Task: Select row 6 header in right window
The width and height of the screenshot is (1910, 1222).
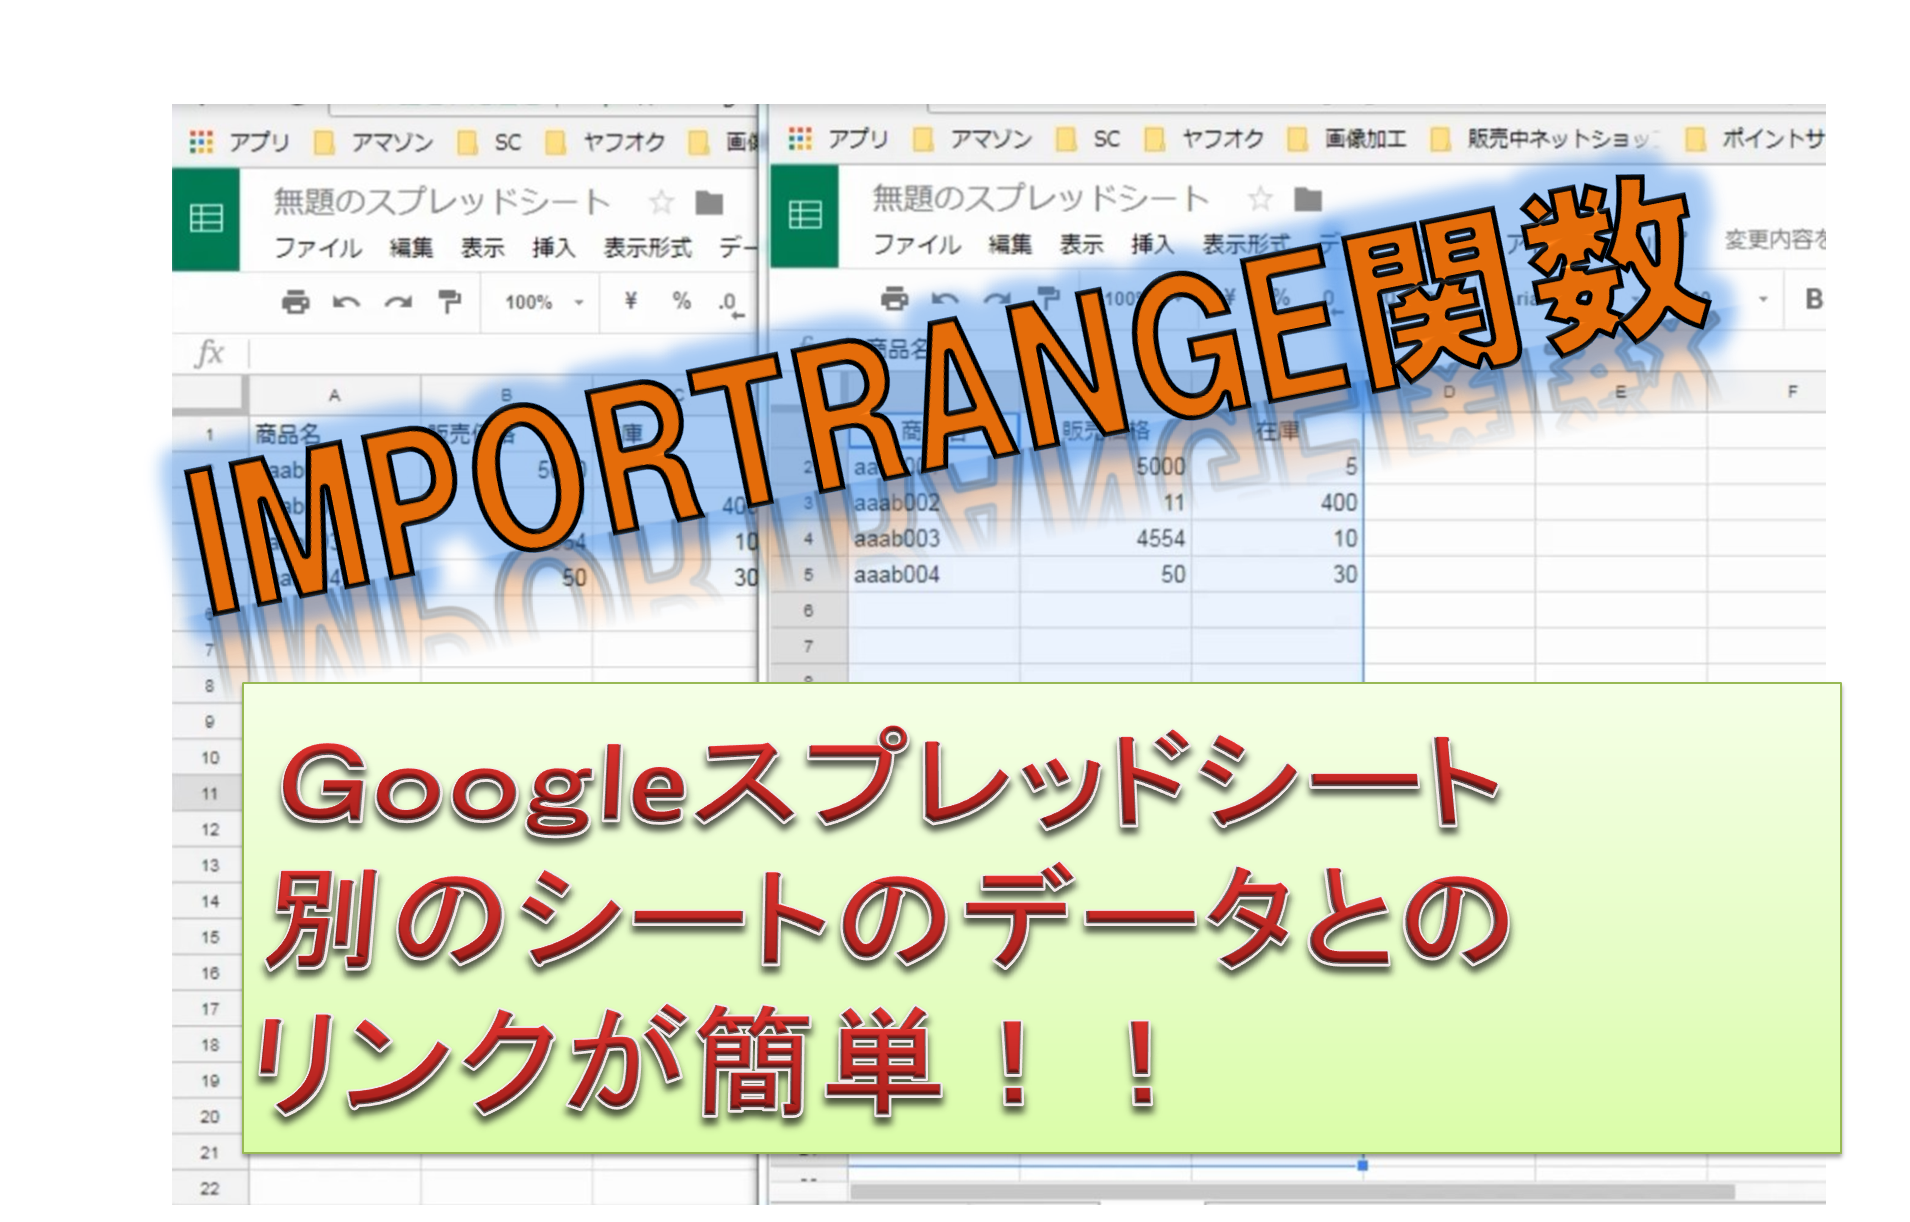Action: coord(808,611)
